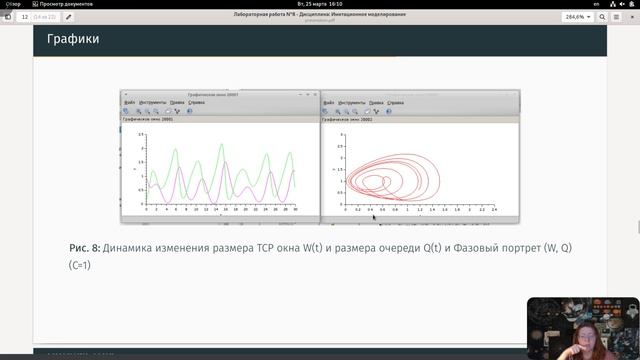Click the page number field showing 12
640x360 pixels.
click(x=25, y=17)
